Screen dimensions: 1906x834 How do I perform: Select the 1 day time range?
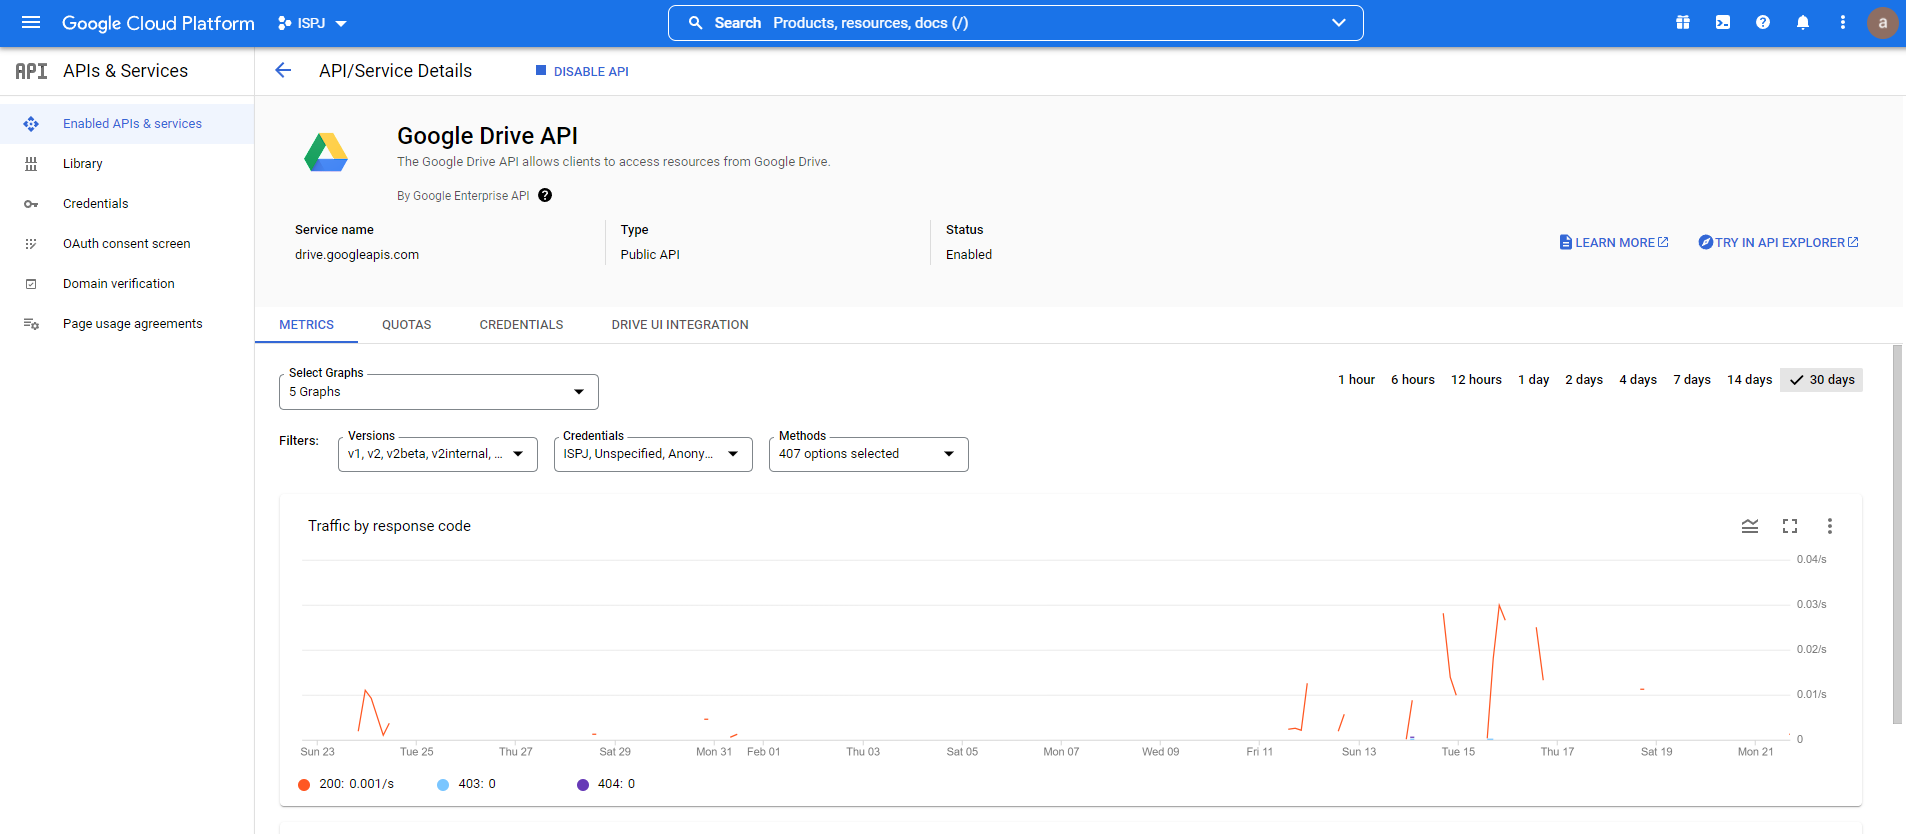pyautogui.click(x=1533, y=380)
